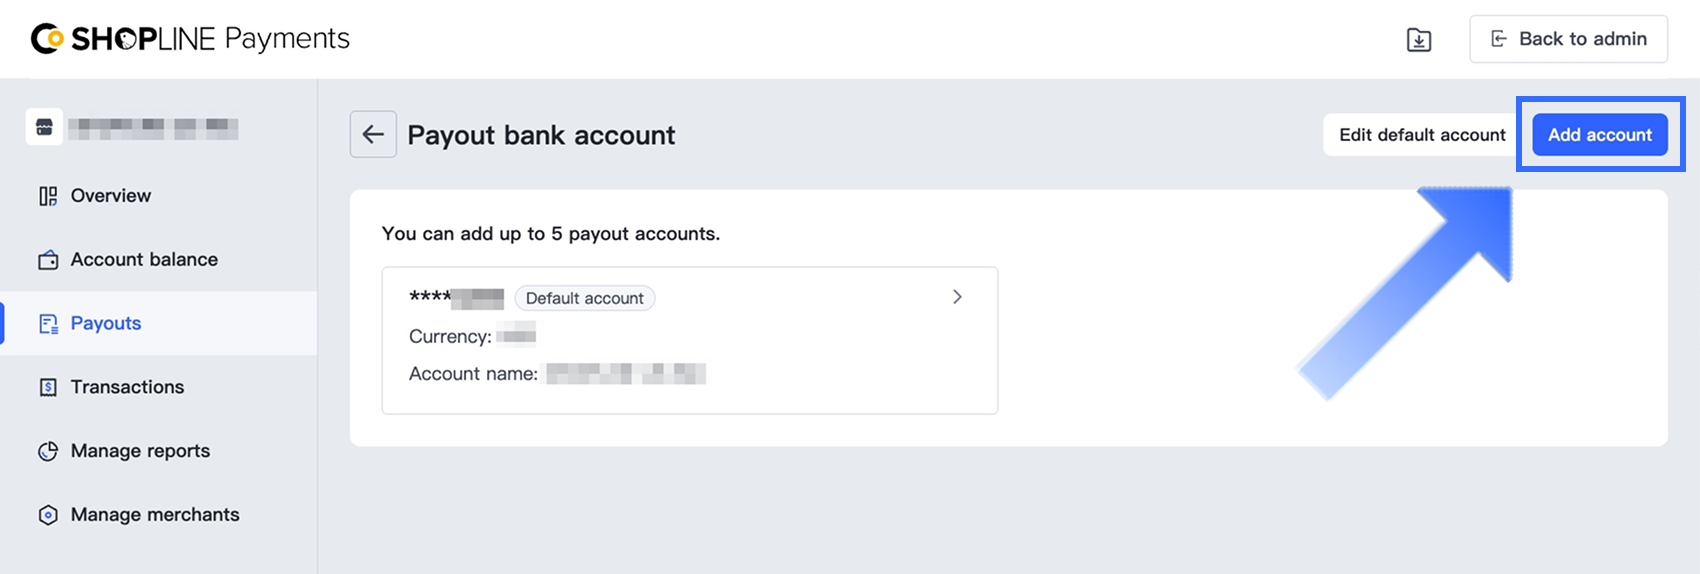
Task: Click the back arrow beside Payout bank account
Action: (373, 134)
